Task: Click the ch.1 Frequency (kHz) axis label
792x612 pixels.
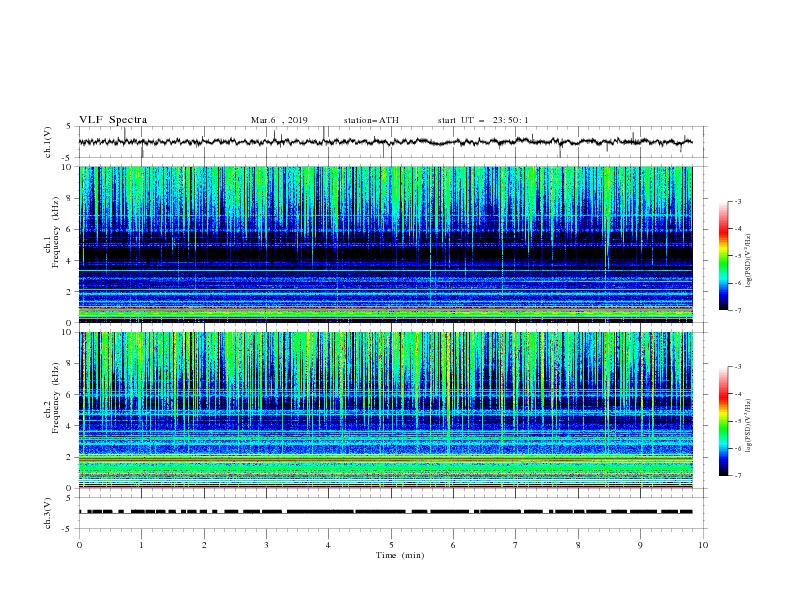Action: tap(52, 233)
